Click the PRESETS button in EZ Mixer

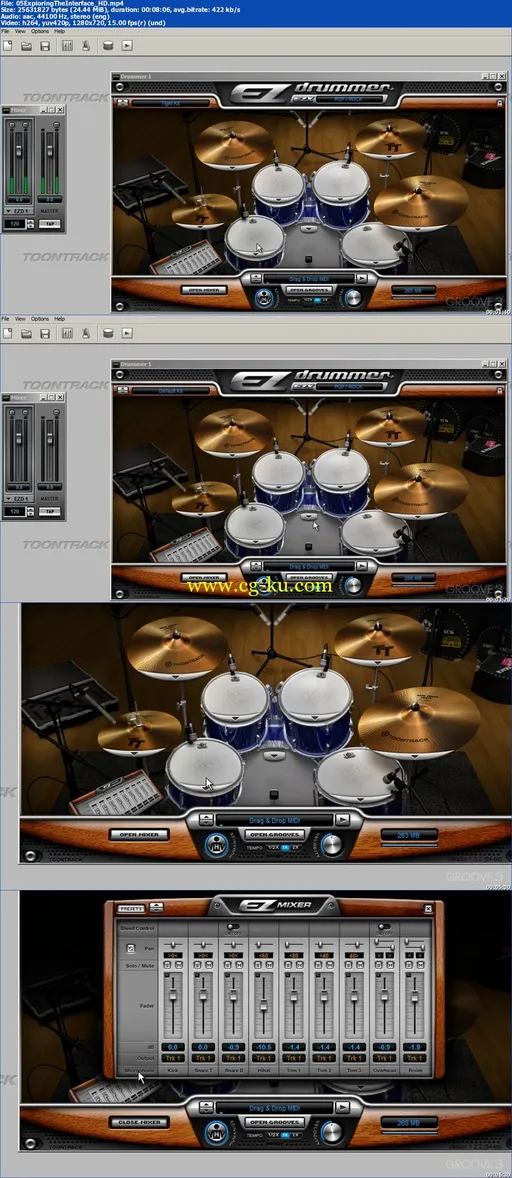[131, 909]
